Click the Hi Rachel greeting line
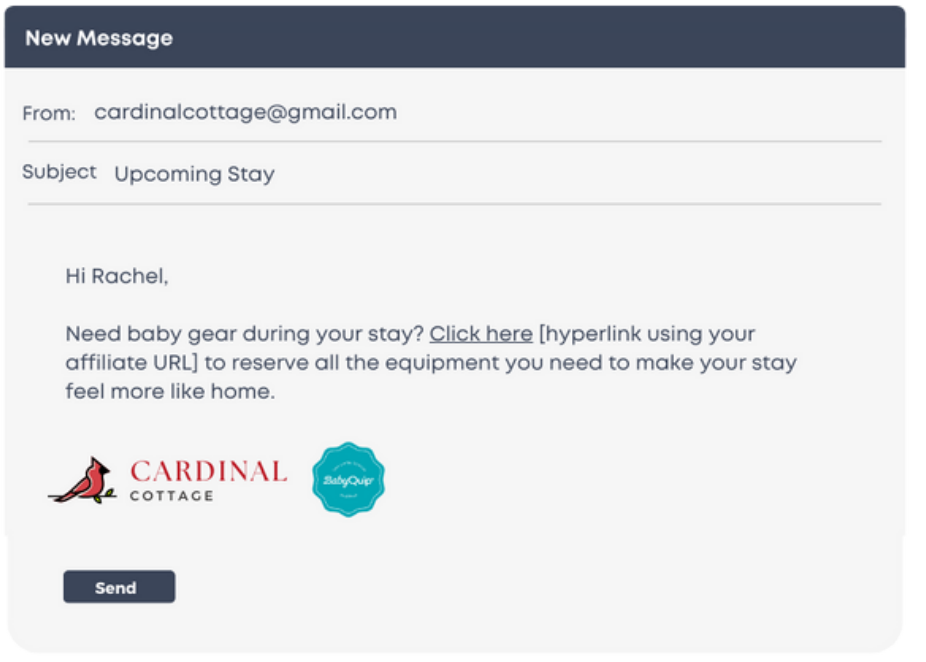 [x=117, y=276]
